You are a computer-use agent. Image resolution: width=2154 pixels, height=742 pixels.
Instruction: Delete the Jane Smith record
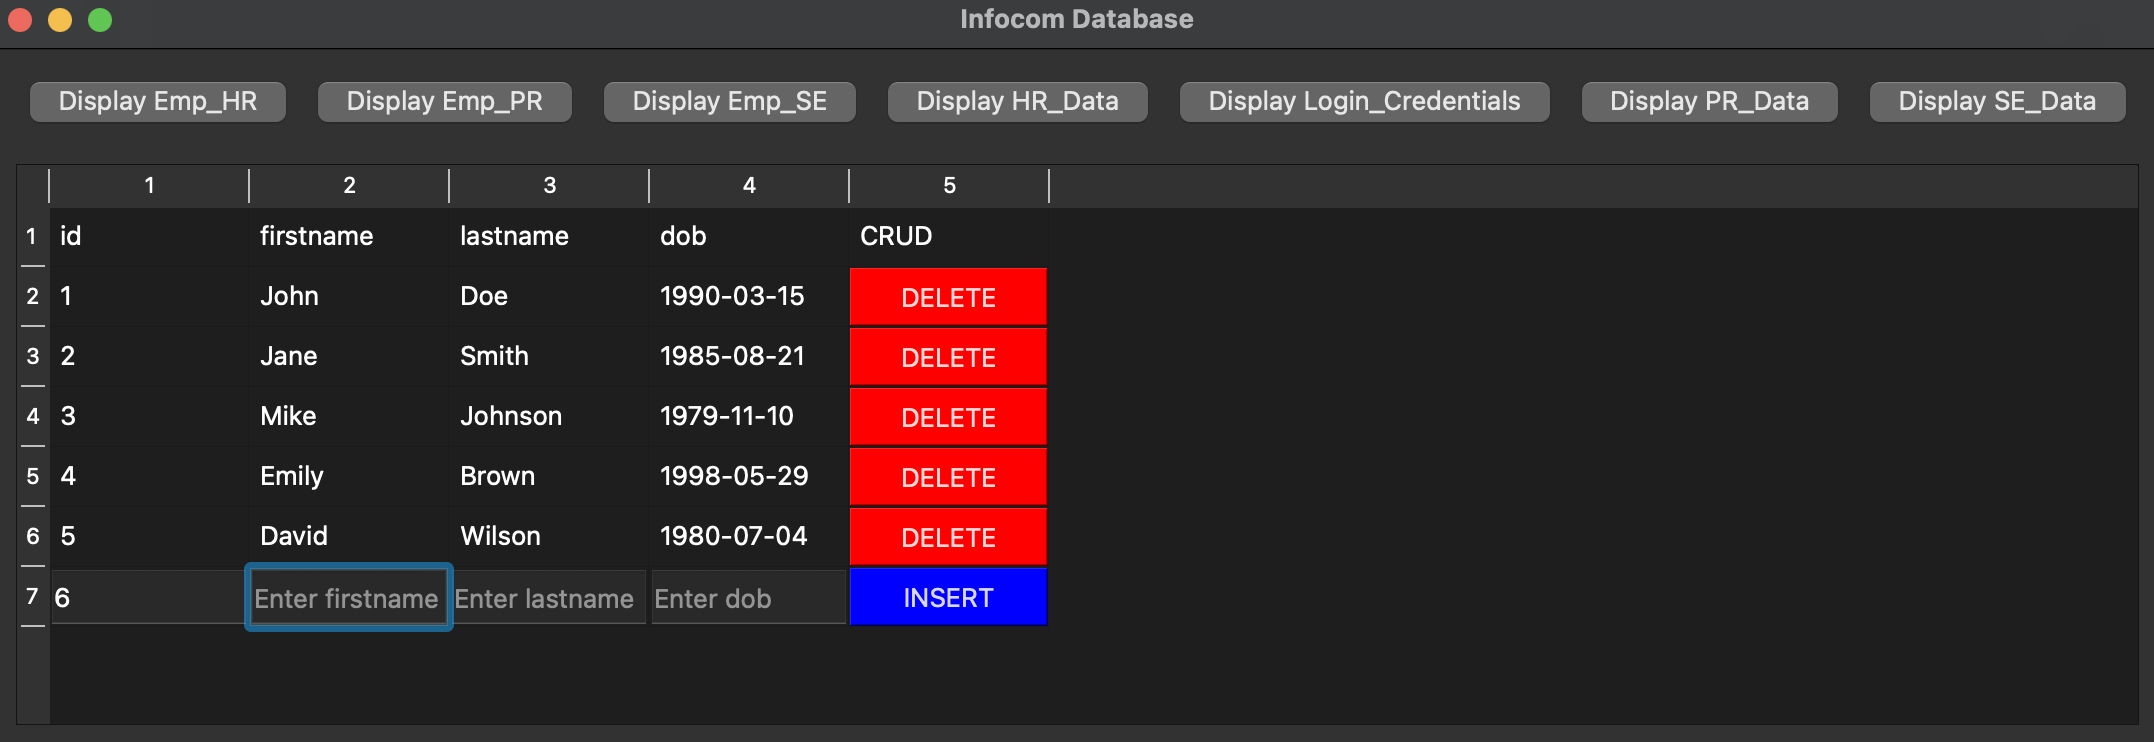pyautogui.click(x=948, y=357)
